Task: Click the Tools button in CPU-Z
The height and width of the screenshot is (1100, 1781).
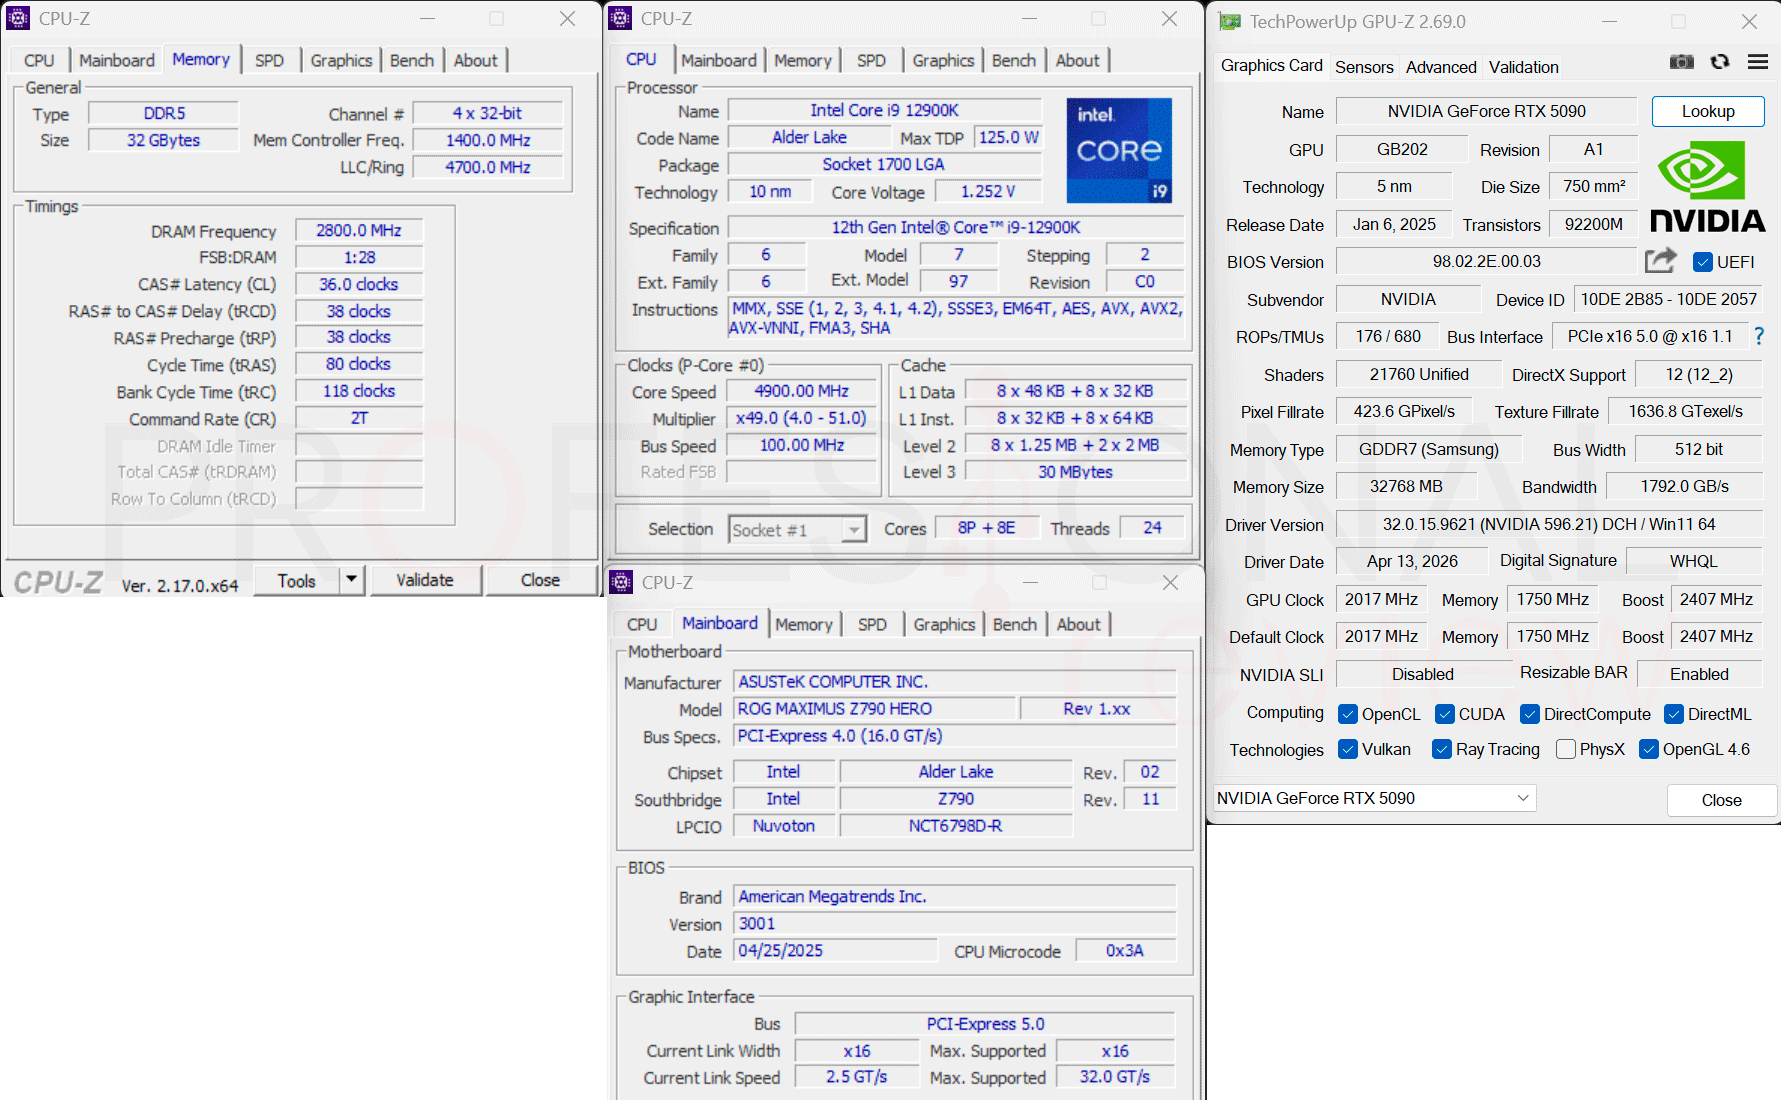Action: tap(297, 580)
